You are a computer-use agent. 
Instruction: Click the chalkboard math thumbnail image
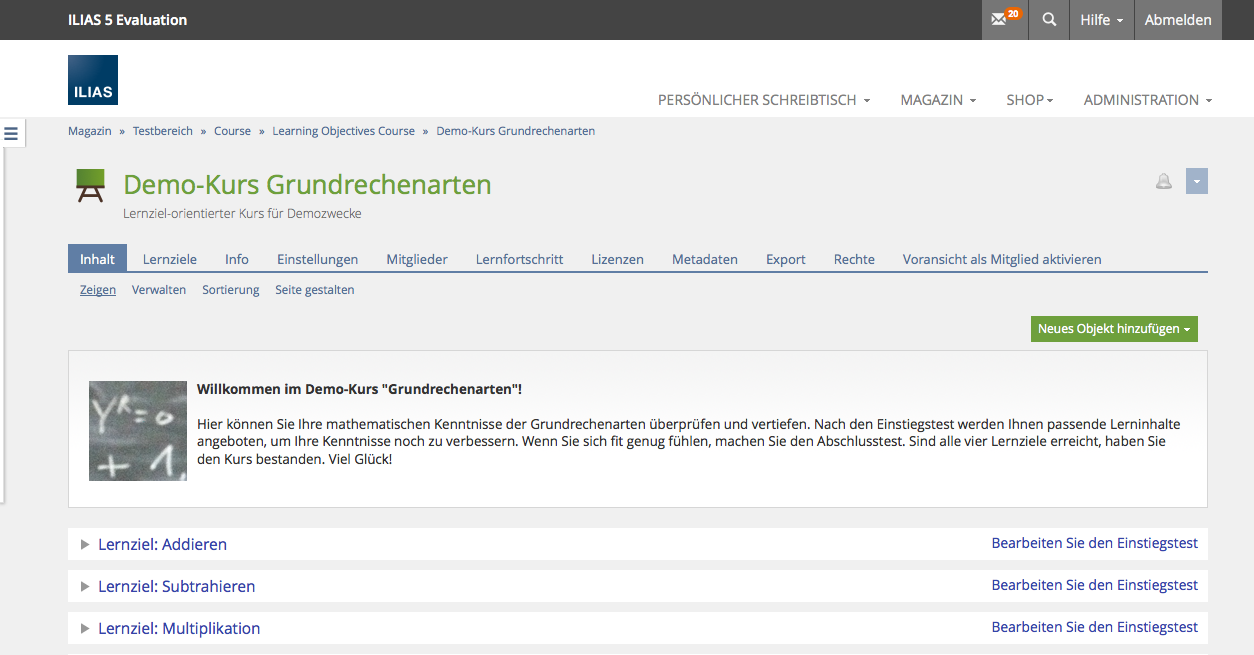pyautogui.click(x=138, y=431)
